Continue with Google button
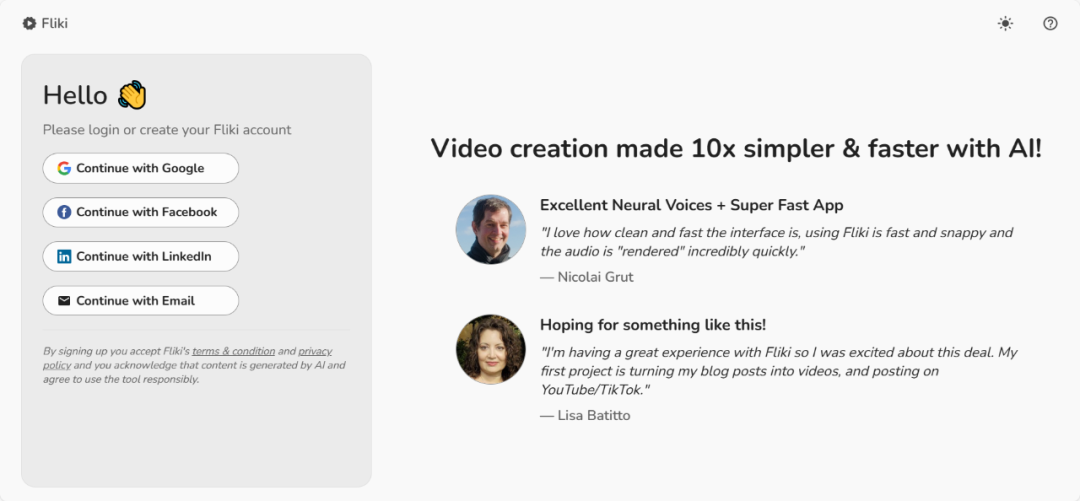 tap(141, 168)
